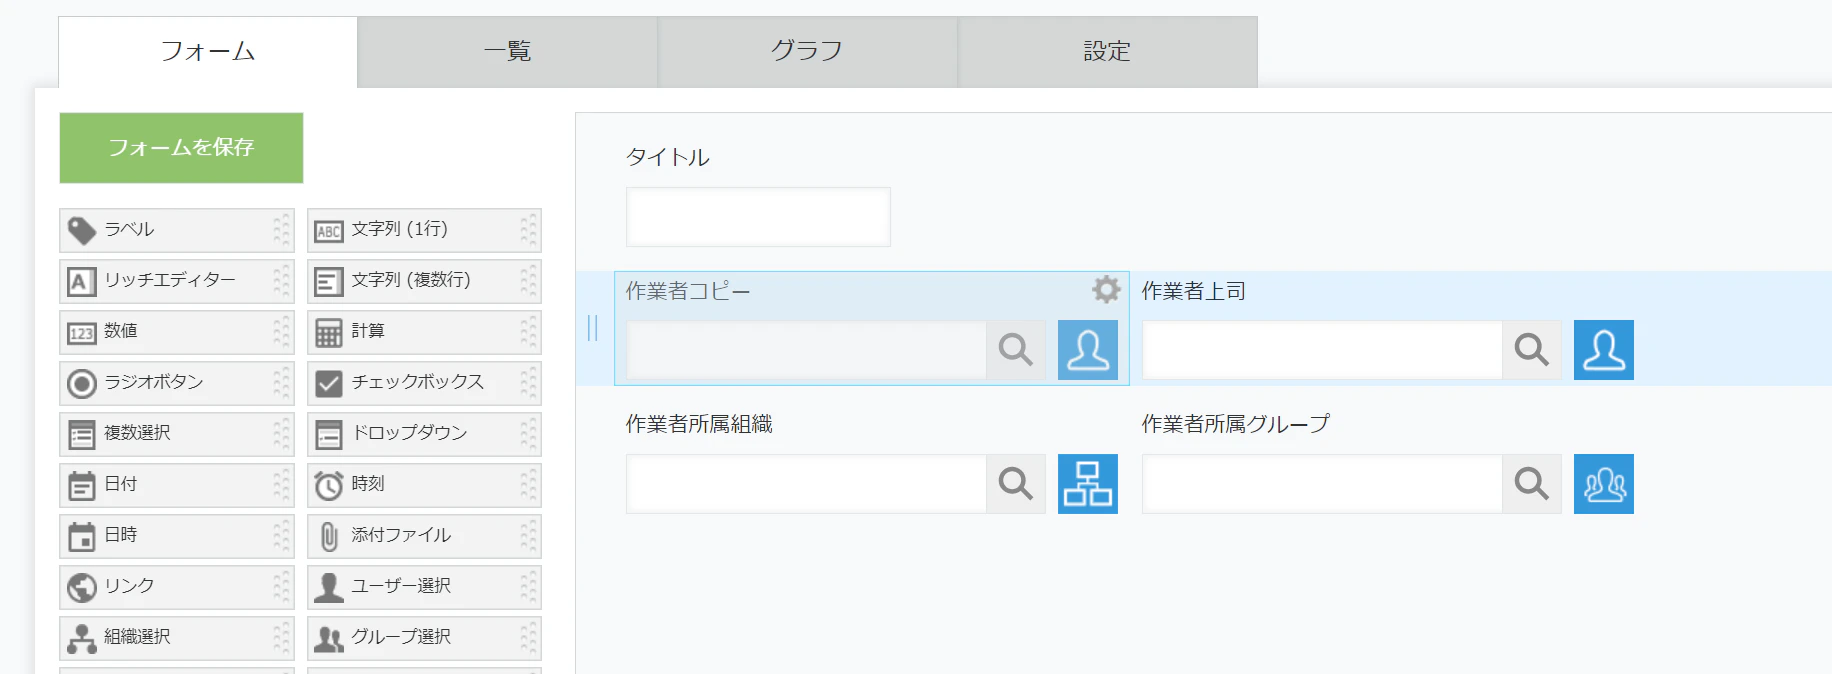Click the 作業者所属グループ input box

(1322, 484)
